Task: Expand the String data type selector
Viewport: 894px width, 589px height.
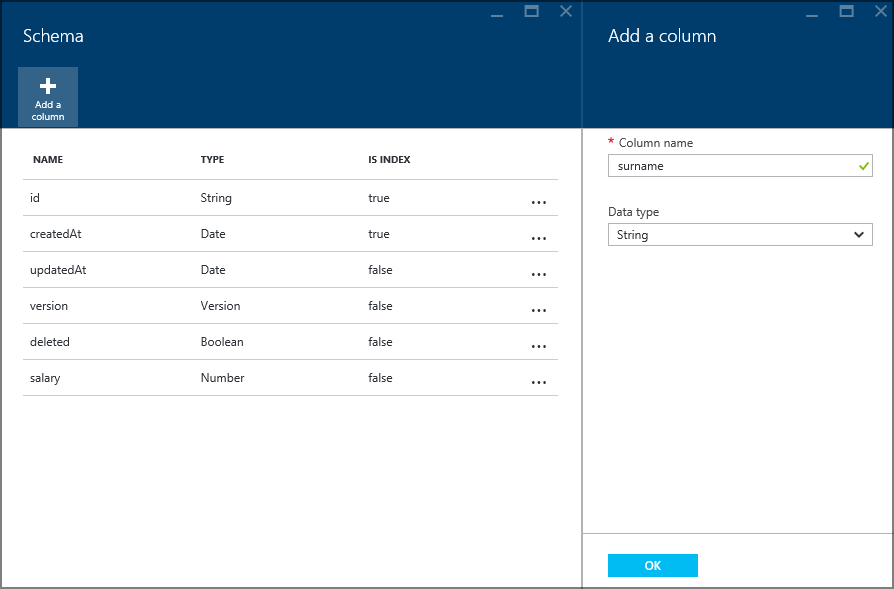Action: 740,234
